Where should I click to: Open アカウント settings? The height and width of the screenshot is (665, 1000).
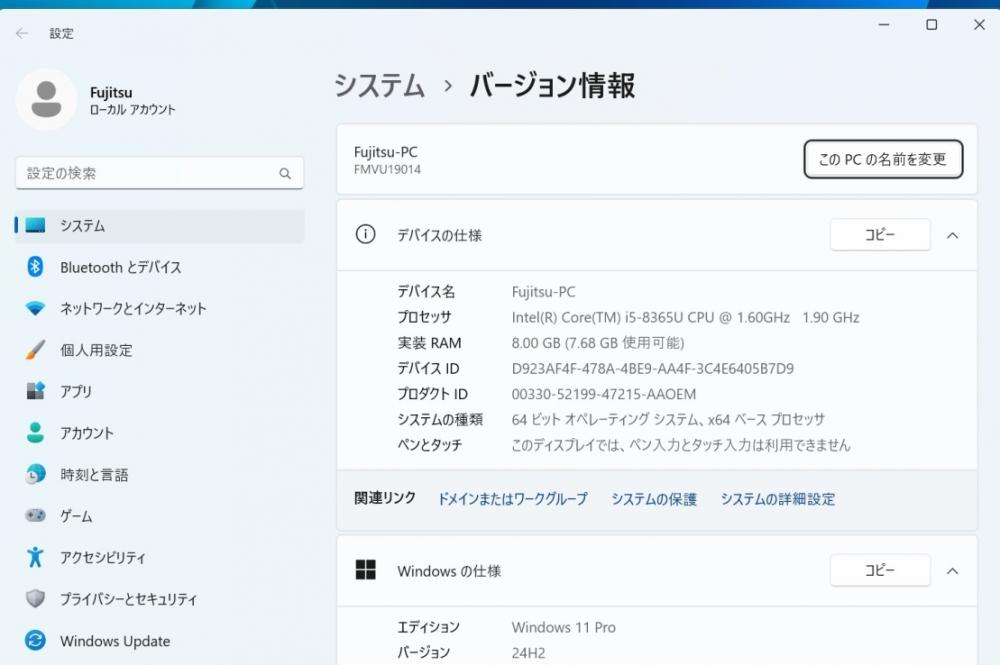click(159, 433)
